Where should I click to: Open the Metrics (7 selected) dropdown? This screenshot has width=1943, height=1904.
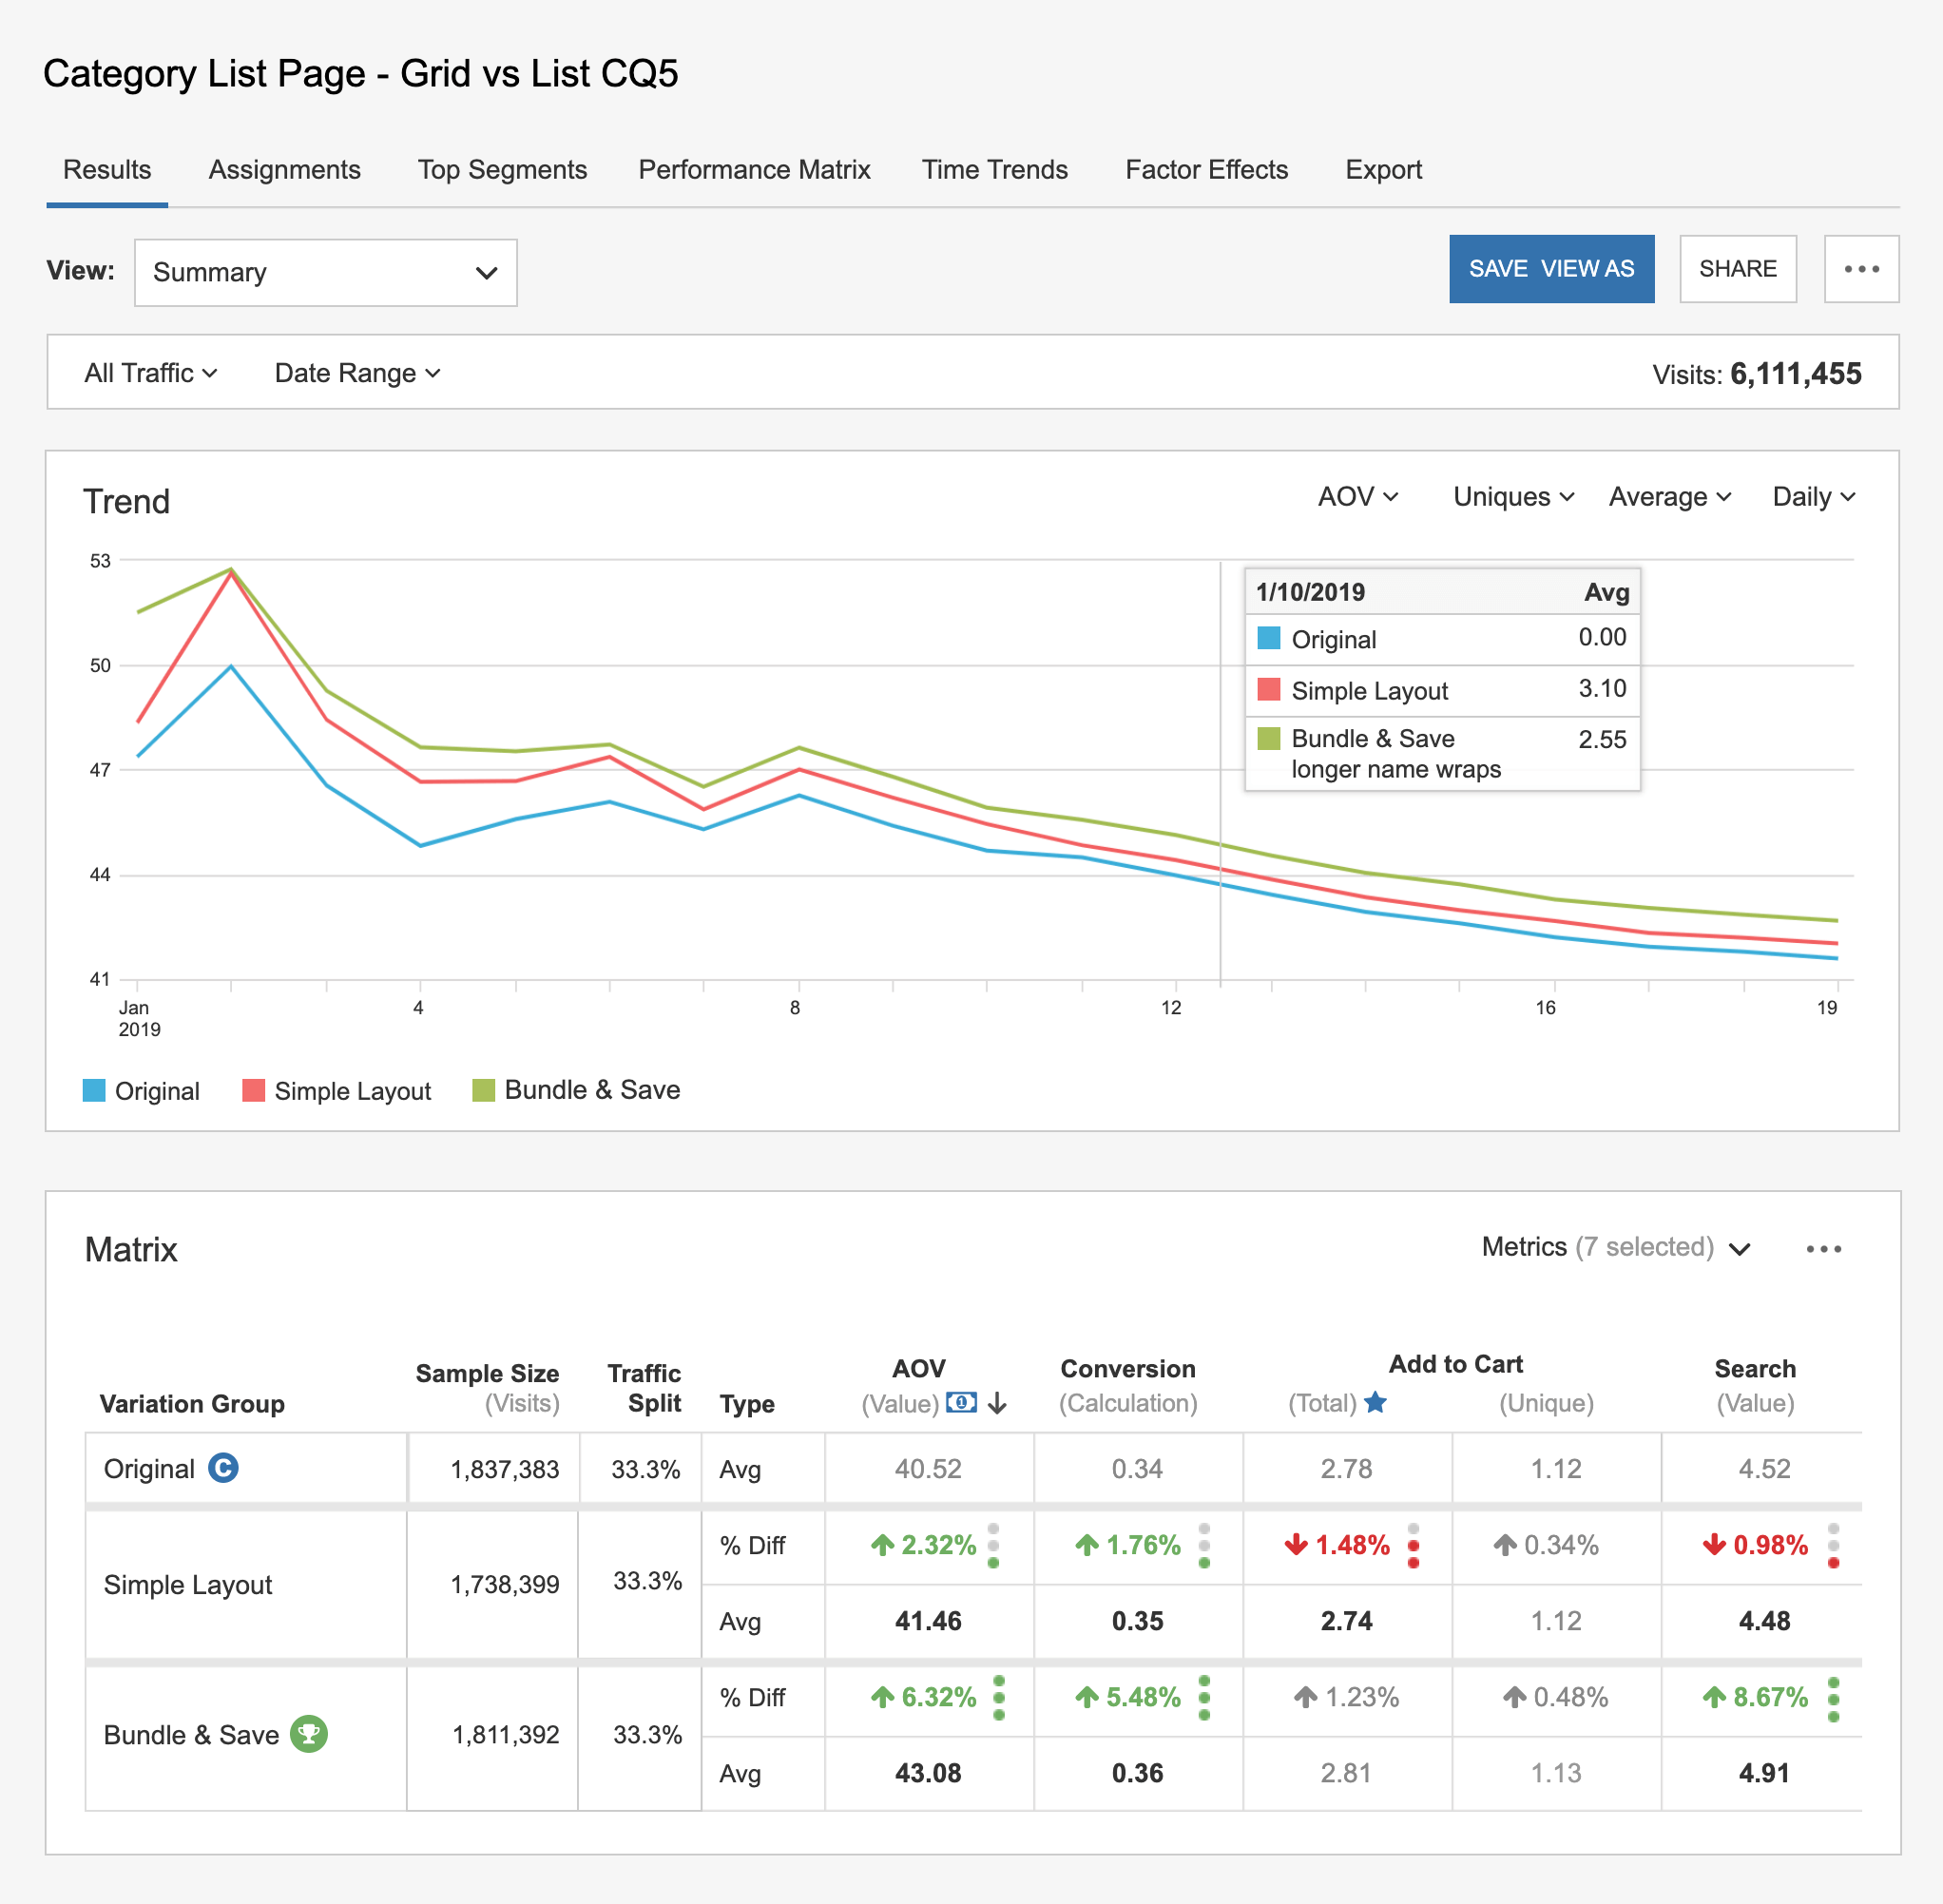click(x=1615, y=1247)
